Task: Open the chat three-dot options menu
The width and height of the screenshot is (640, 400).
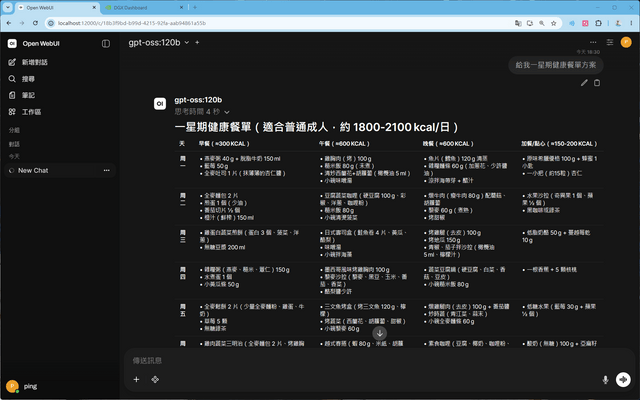Action: tap(593, 42)
